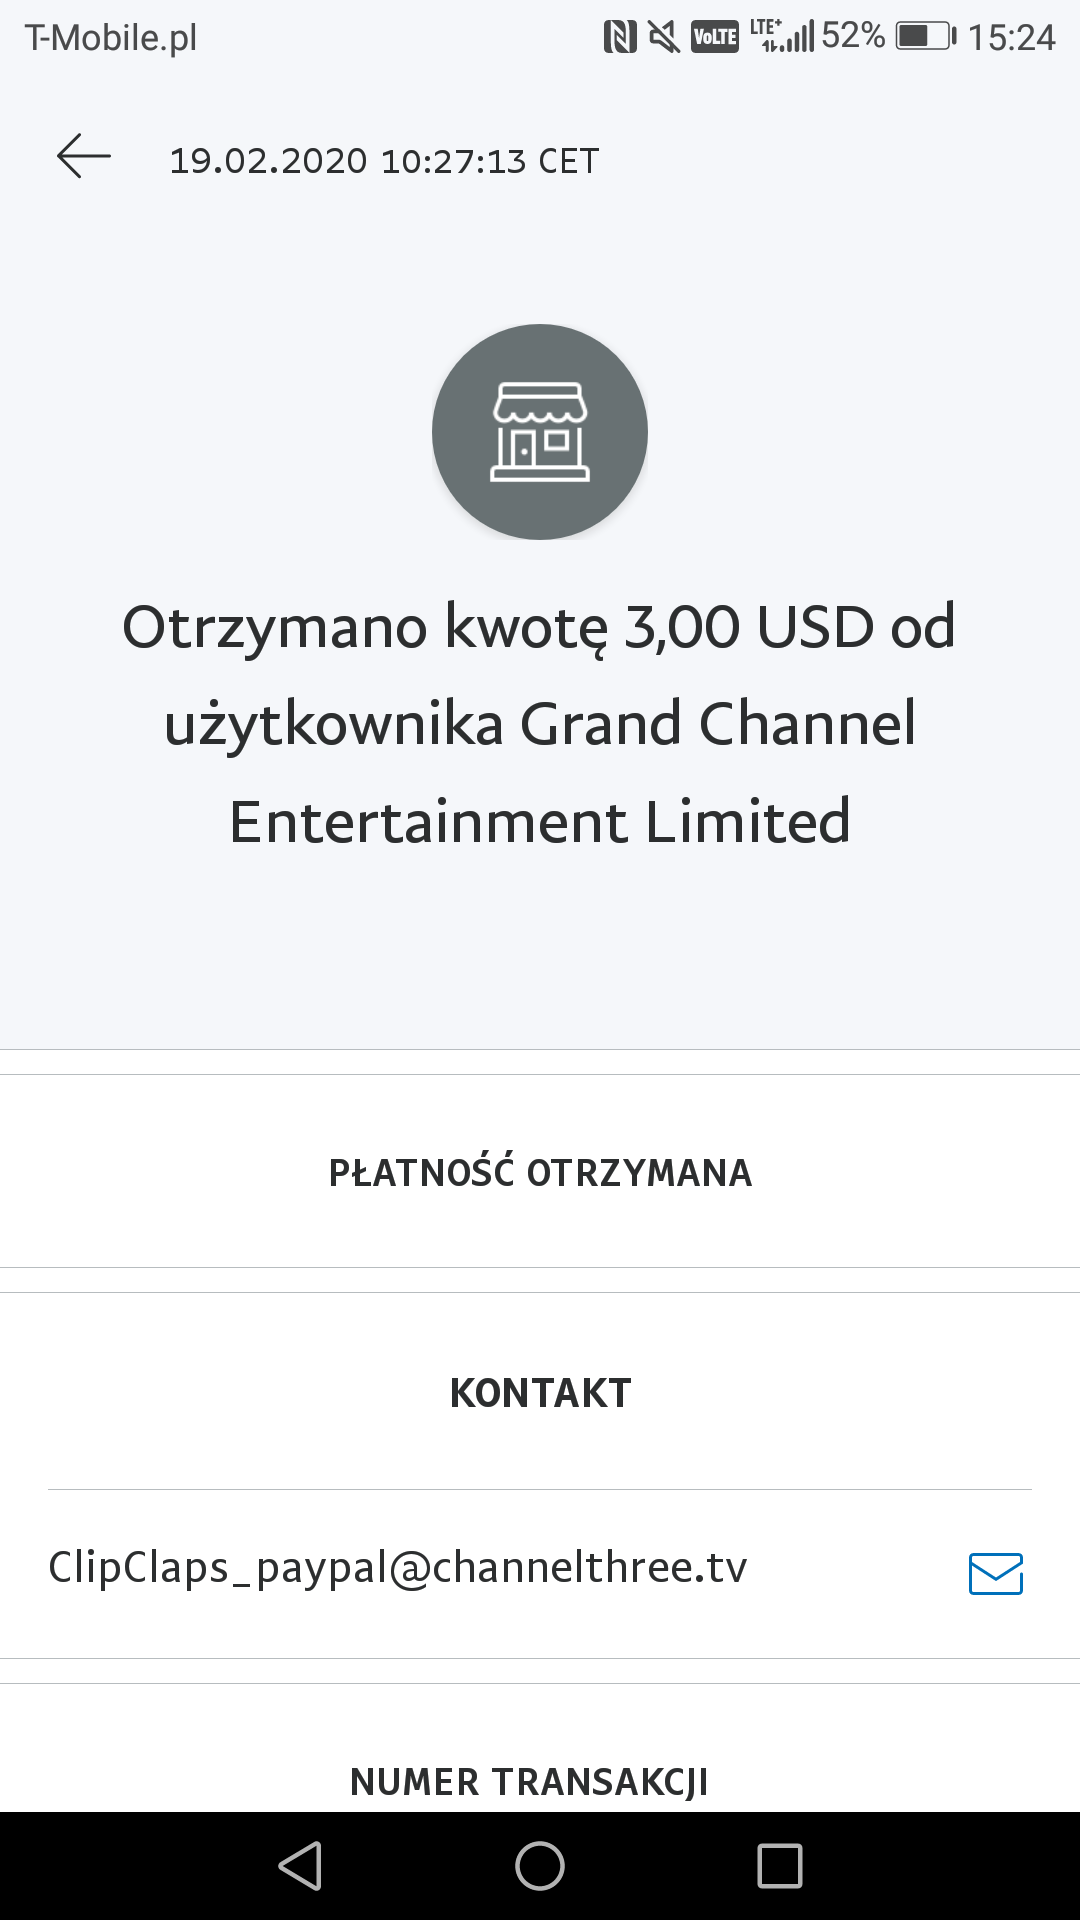Tap the back arrow icon
The height and width of the screenshot is (1920, 1080).
84,157
